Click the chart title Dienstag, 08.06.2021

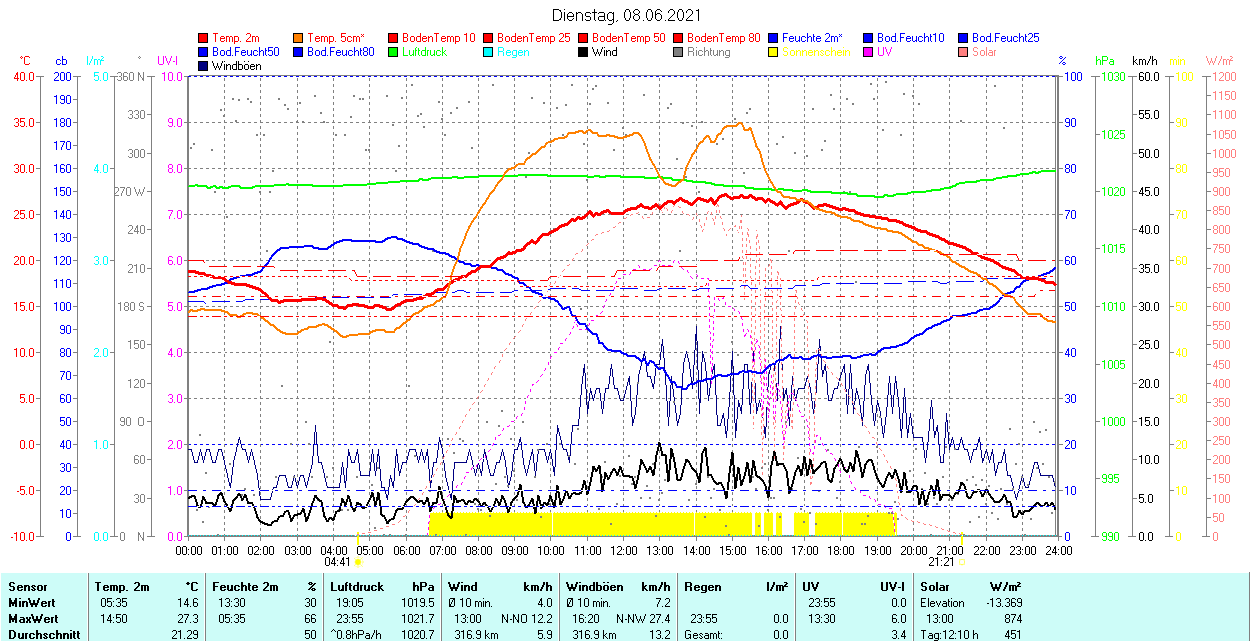626,16
